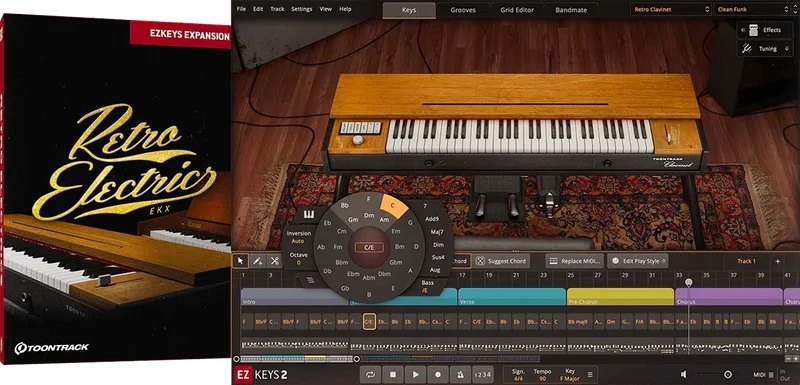Image resolution: width=800 pixels, height=385 pixels.
Task: Switch to the Grooves tab
Action: tap(463, 10)
